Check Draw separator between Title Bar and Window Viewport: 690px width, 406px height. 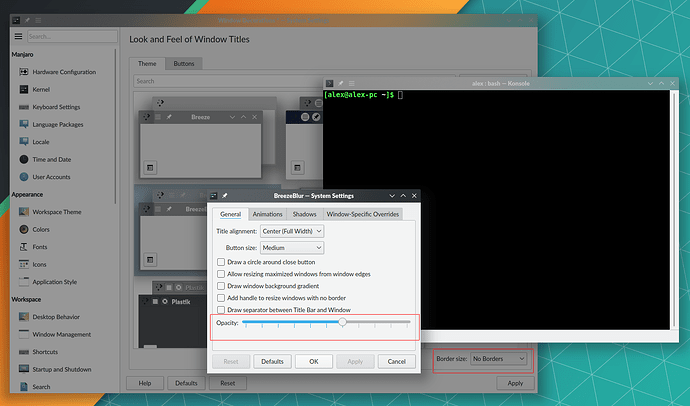(221, 310)
